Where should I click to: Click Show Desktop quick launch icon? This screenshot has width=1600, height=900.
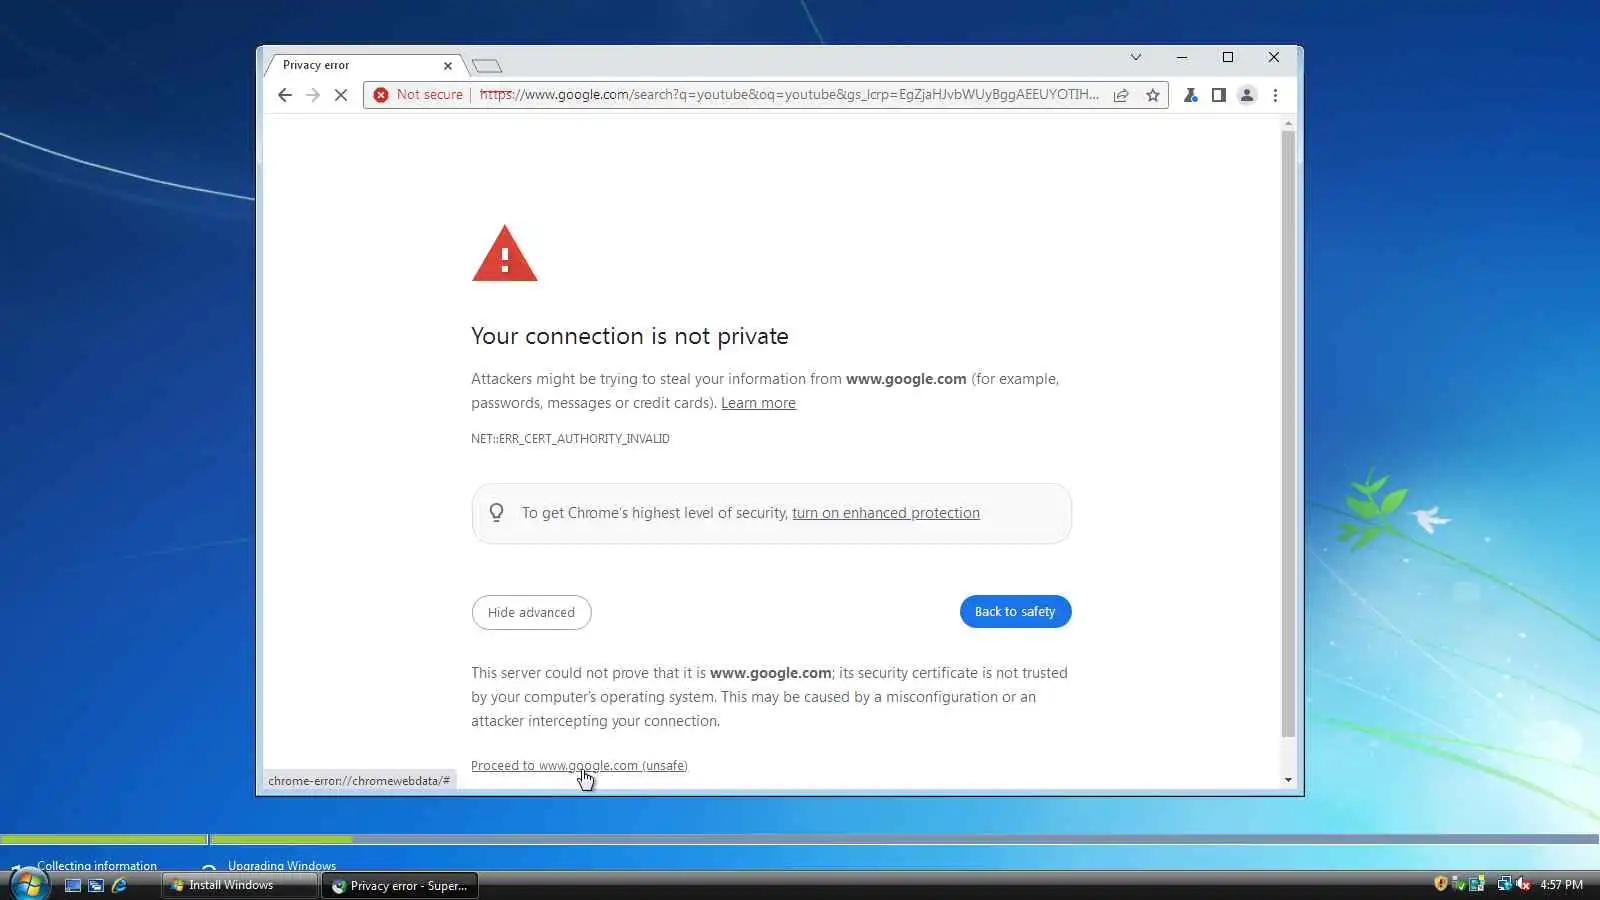[73, 885]
